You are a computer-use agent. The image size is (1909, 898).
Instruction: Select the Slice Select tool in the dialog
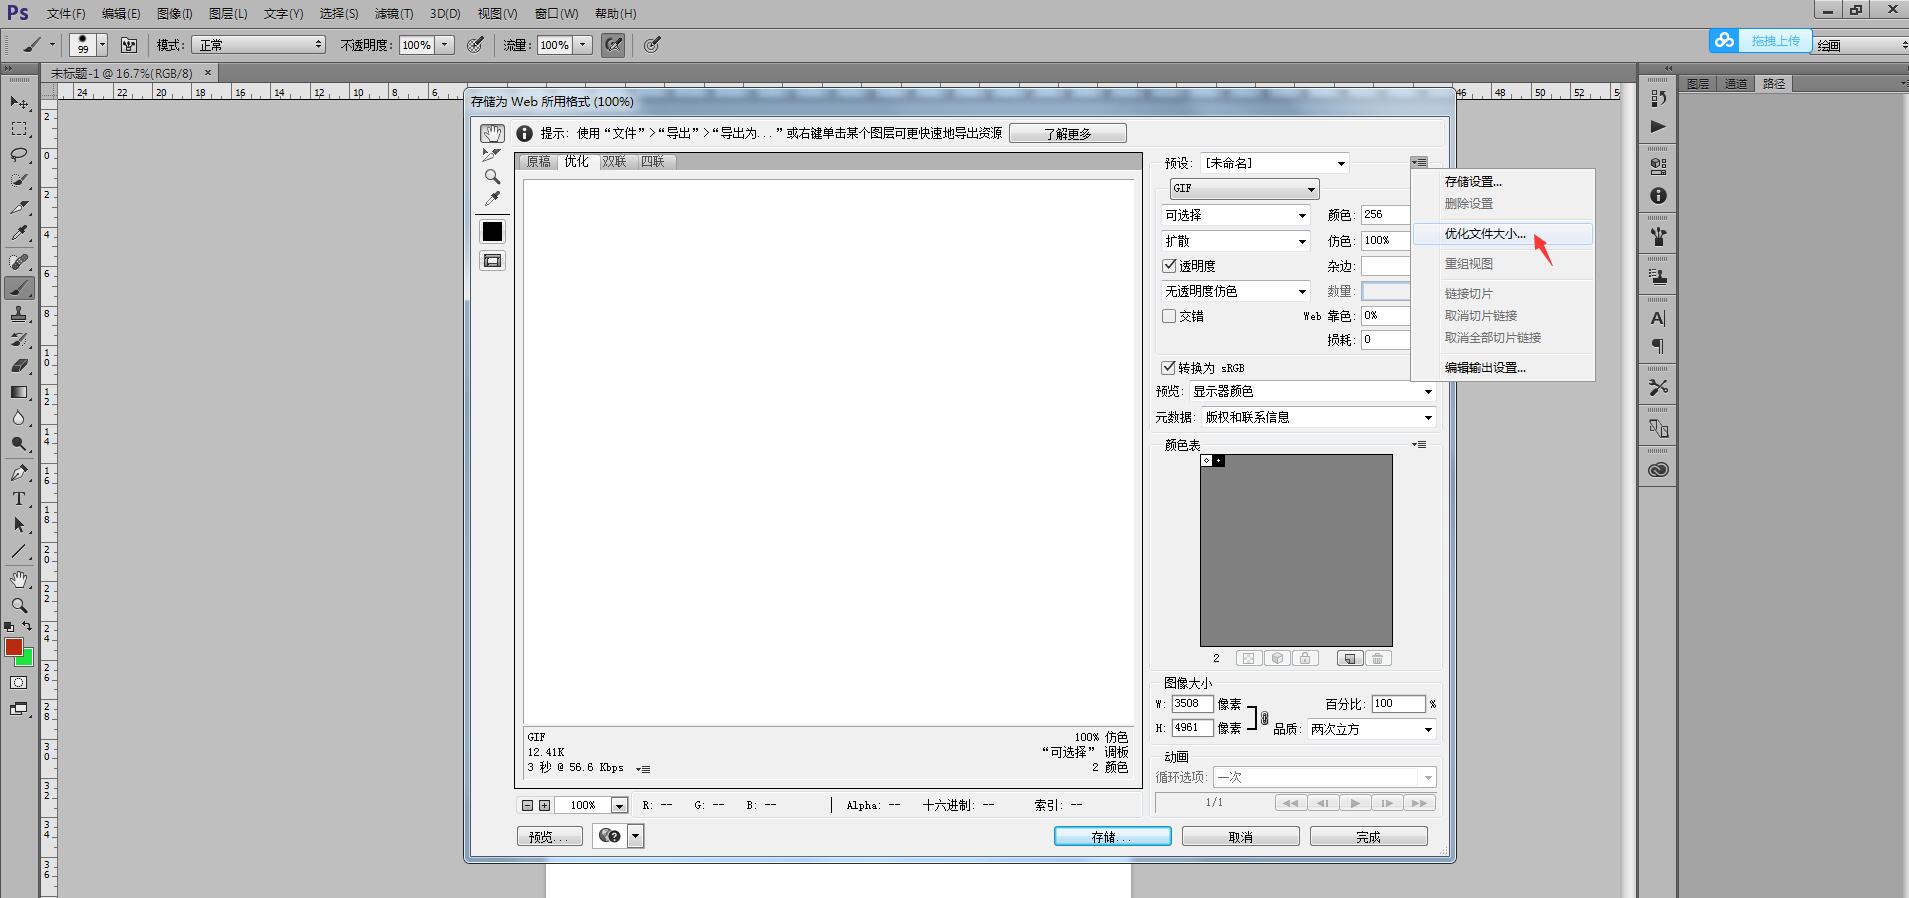(491, 155)
